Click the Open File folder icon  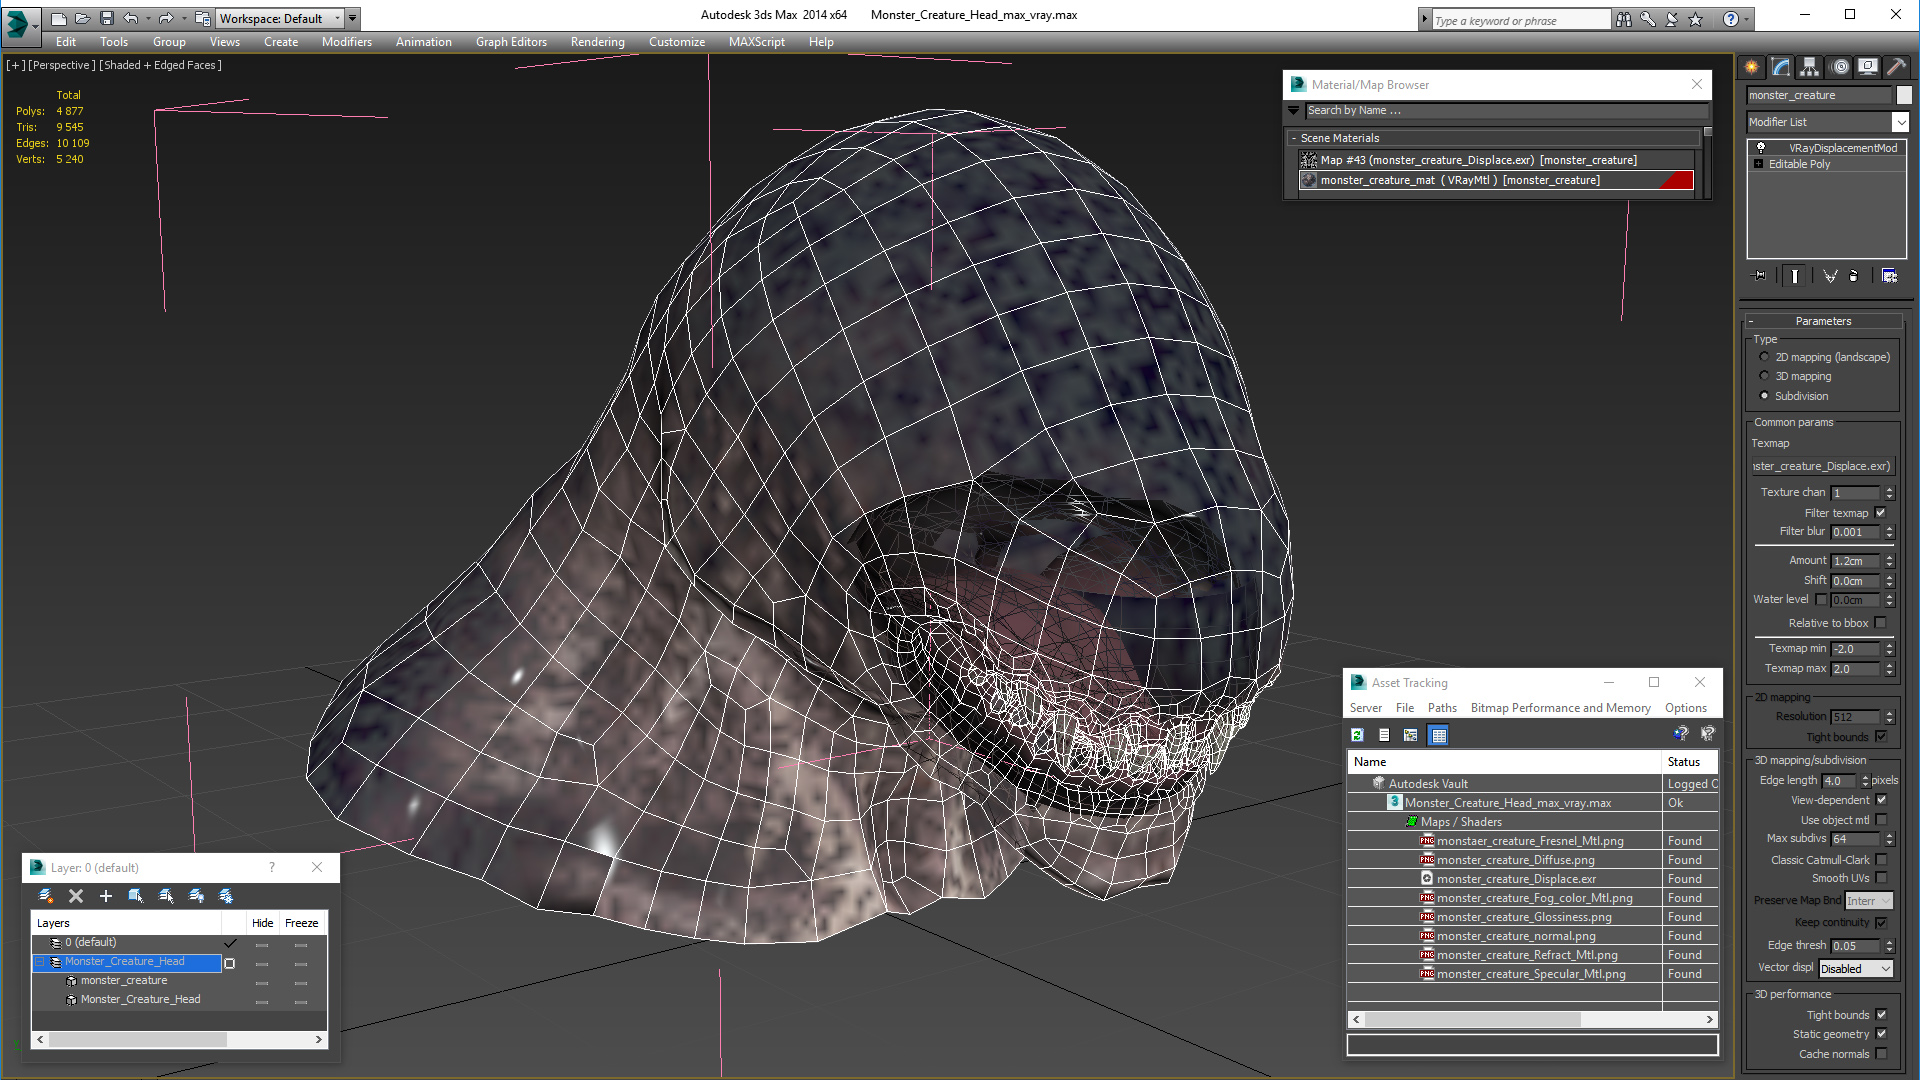83,18
